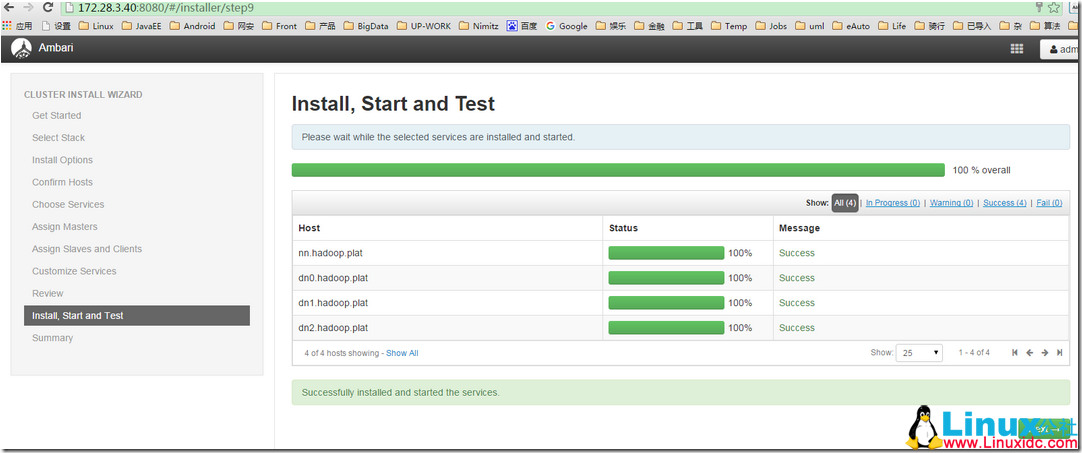Image resolution: width=1082 pixels, height=453 pixels.
Task: Click the Ambari logo icon
Action: click(23, 48)
